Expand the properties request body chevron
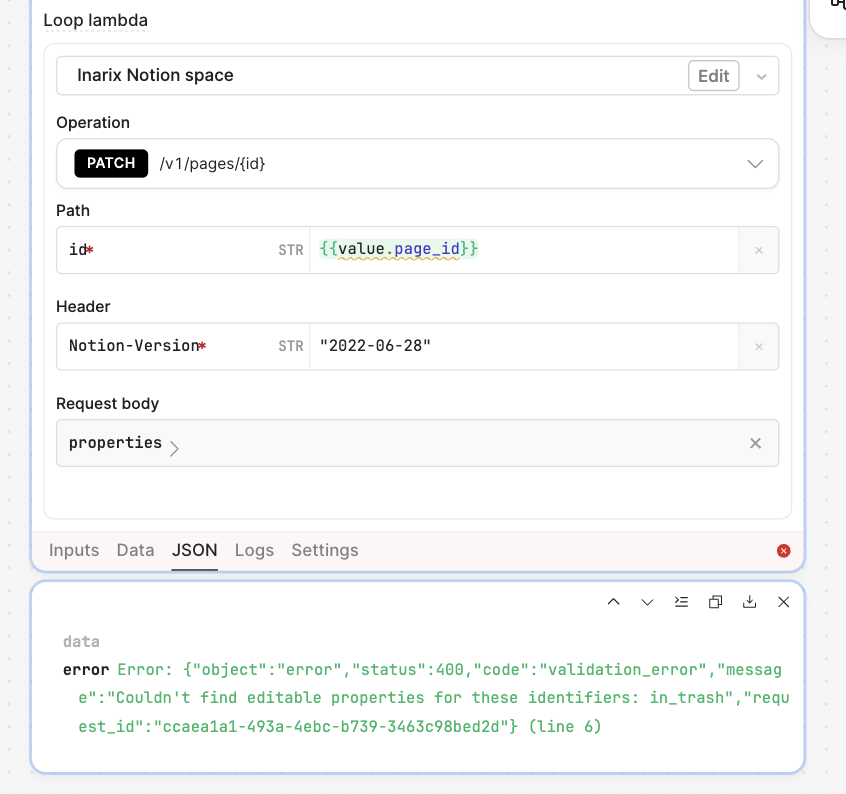This screenshot has width=846, height=794. 175,449
